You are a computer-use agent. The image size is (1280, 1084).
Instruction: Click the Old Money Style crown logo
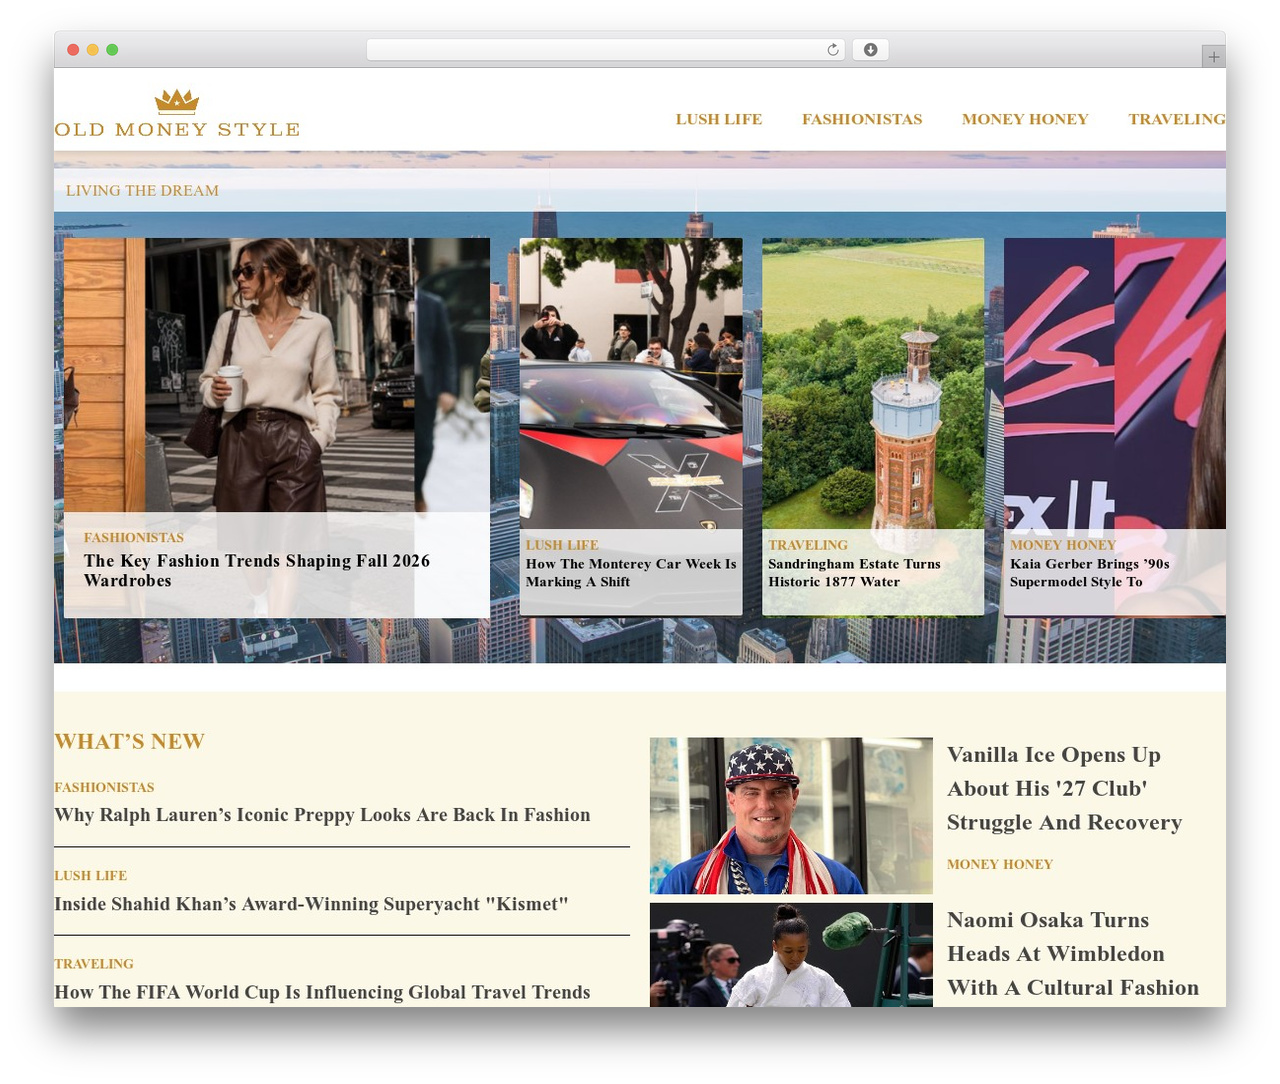point(177,114)
